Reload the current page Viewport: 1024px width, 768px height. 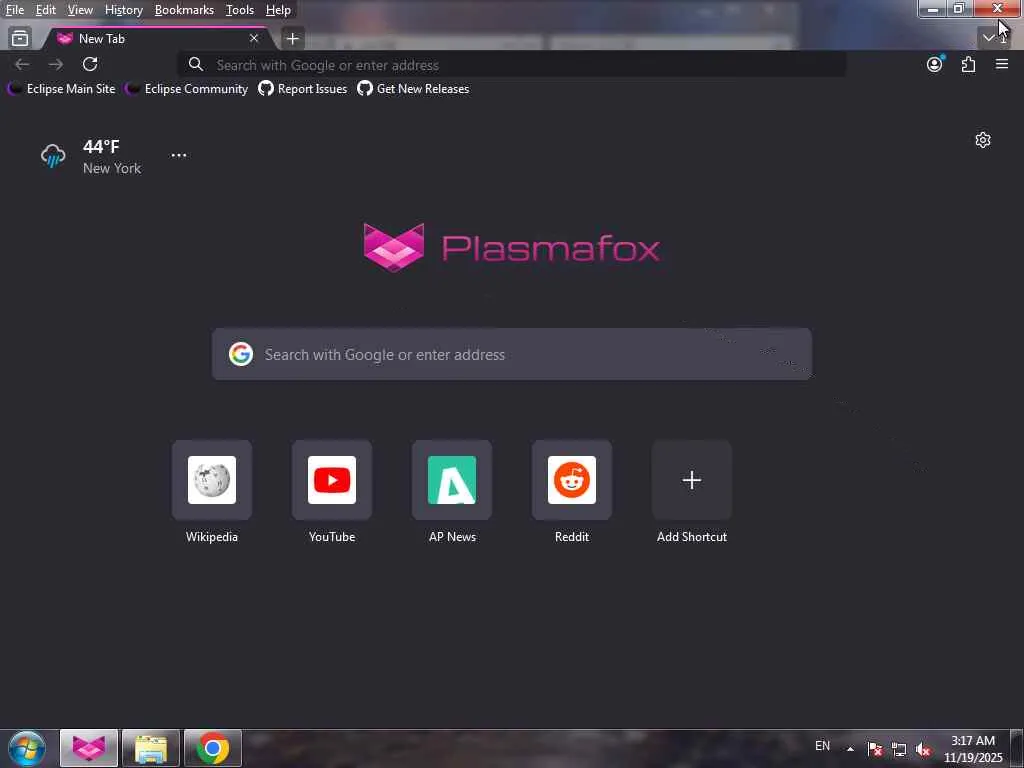[90, 64]
